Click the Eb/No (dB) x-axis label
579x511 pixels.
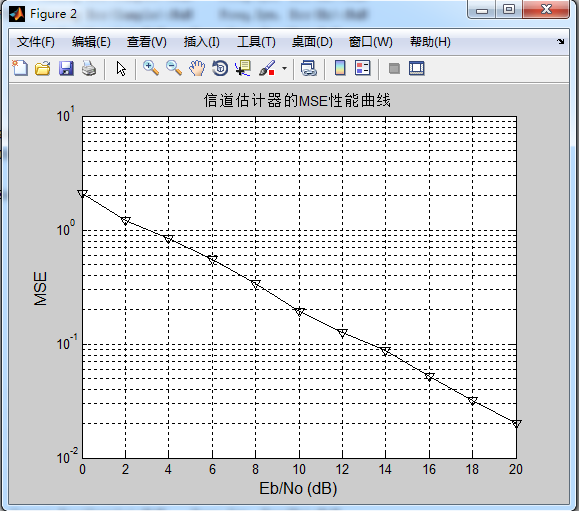(298, 488)
